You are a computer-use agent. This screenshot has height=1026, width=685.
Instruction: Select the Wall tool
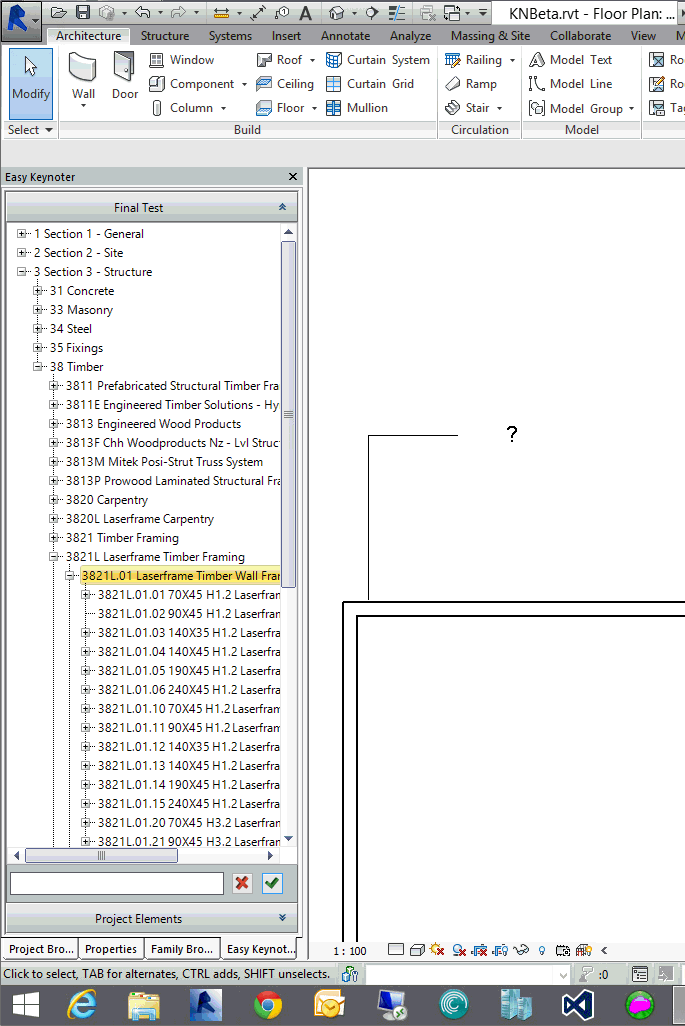click(x=83, y=78)
